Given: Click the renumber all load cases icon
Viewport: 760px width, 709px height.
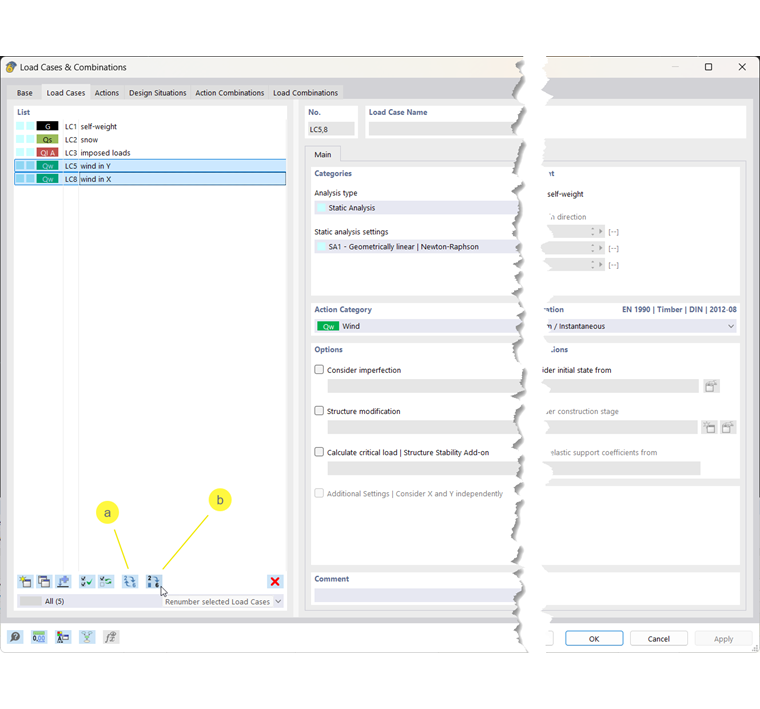Looking at the screenshot, I should click(129, 581).
